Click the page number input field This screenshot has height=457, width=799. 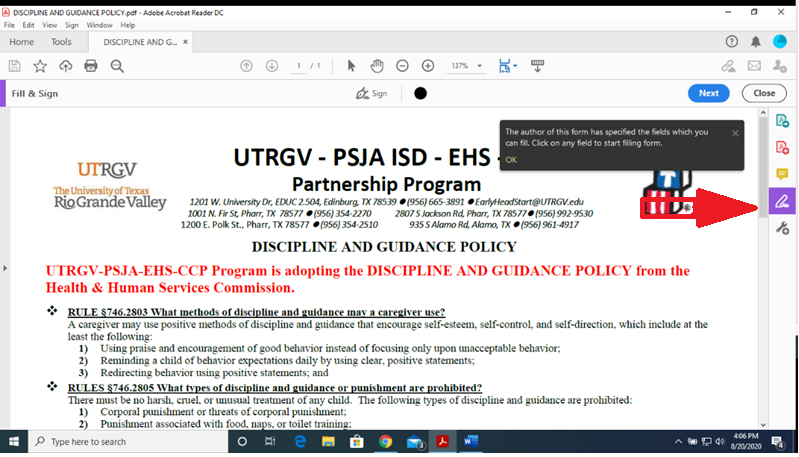coord(298,66)
